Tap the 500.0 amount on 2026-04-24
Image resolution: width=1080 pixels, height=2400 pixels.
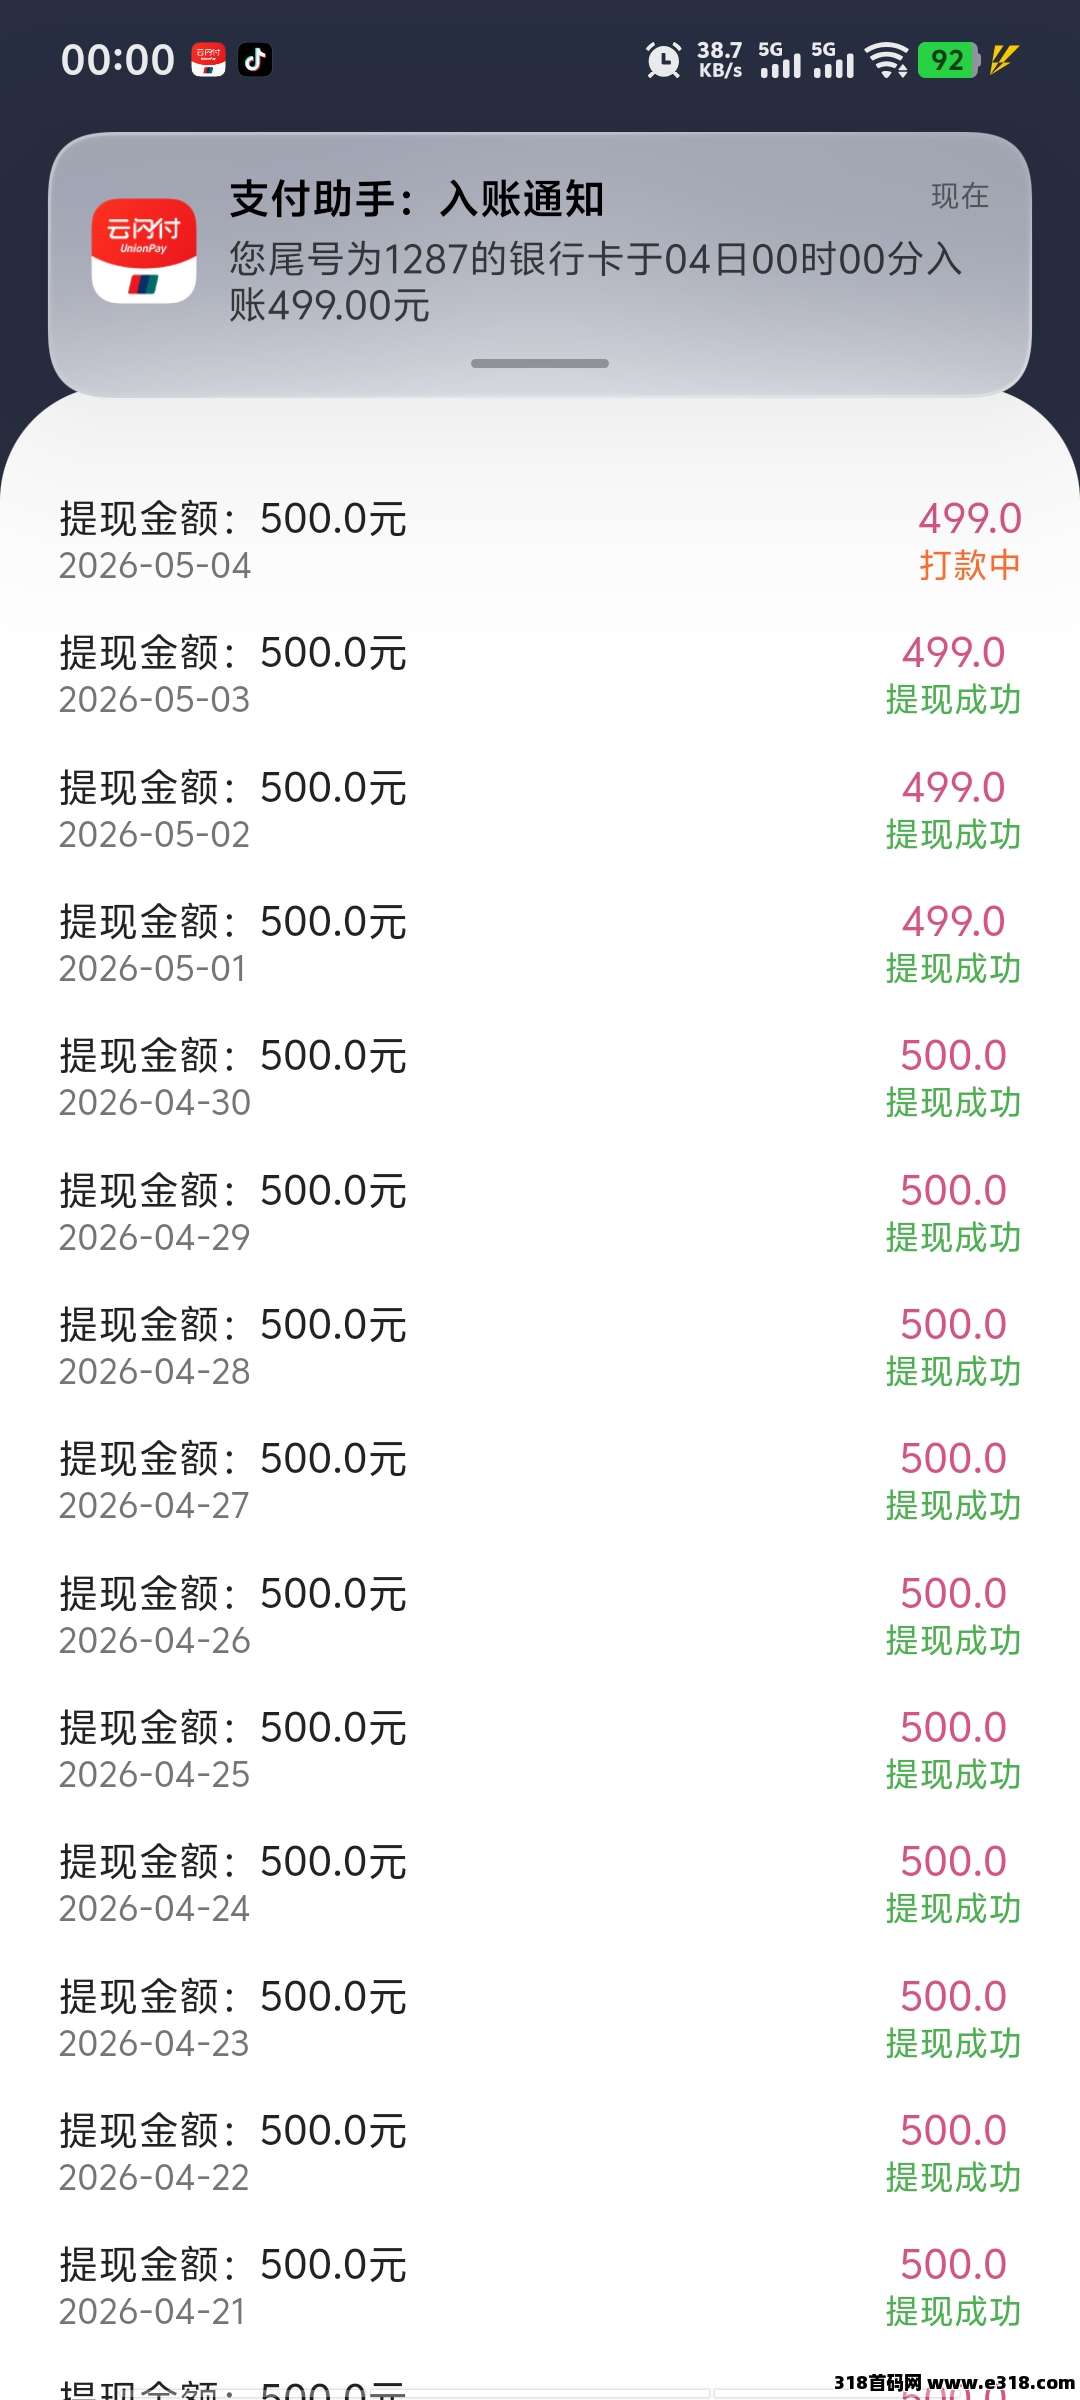point(953,1861)
